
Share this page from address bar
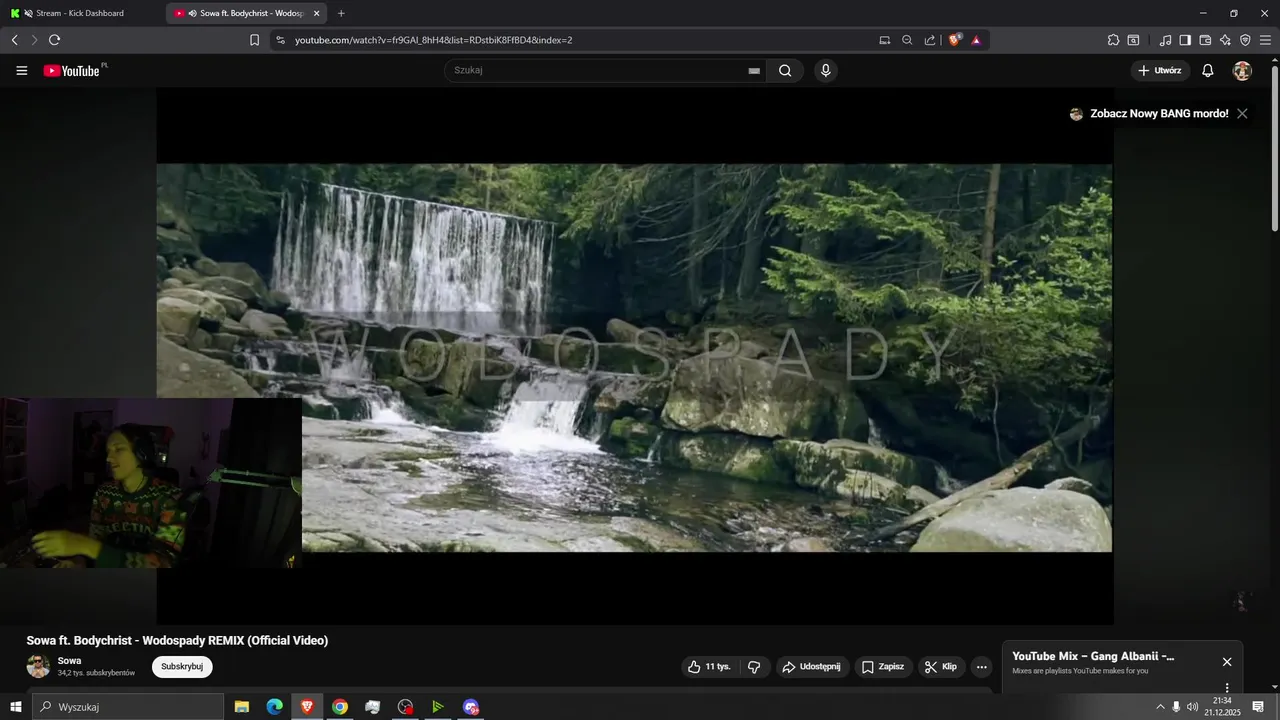930,40
